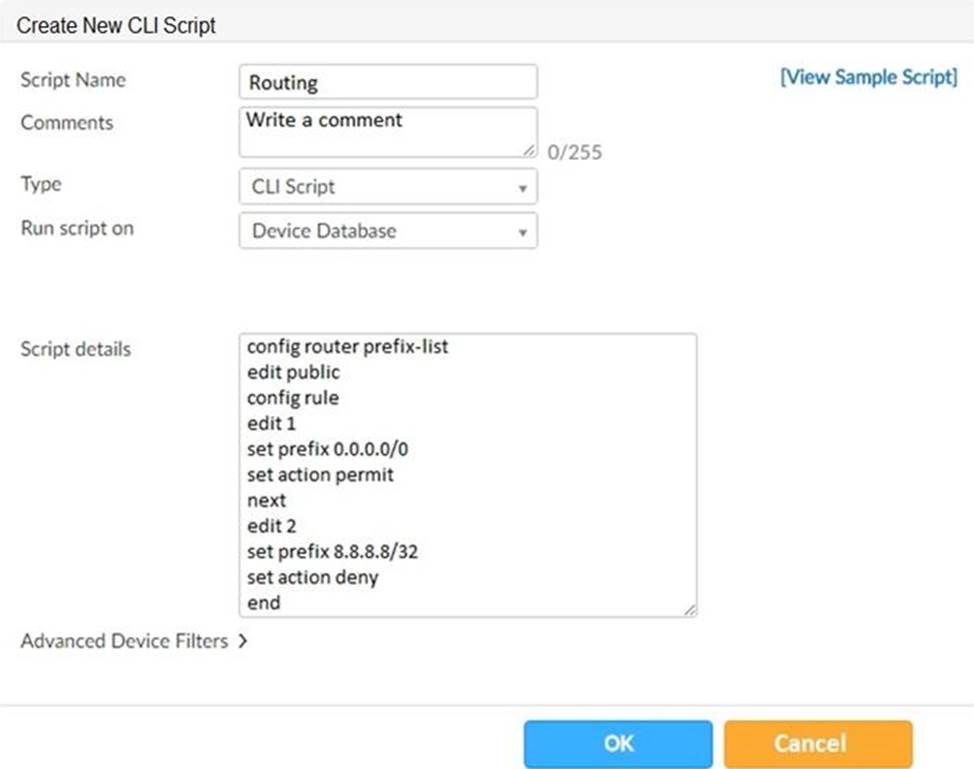Click the 'Script details' field label
974x769 pixels.
click(x=75, y=349)
